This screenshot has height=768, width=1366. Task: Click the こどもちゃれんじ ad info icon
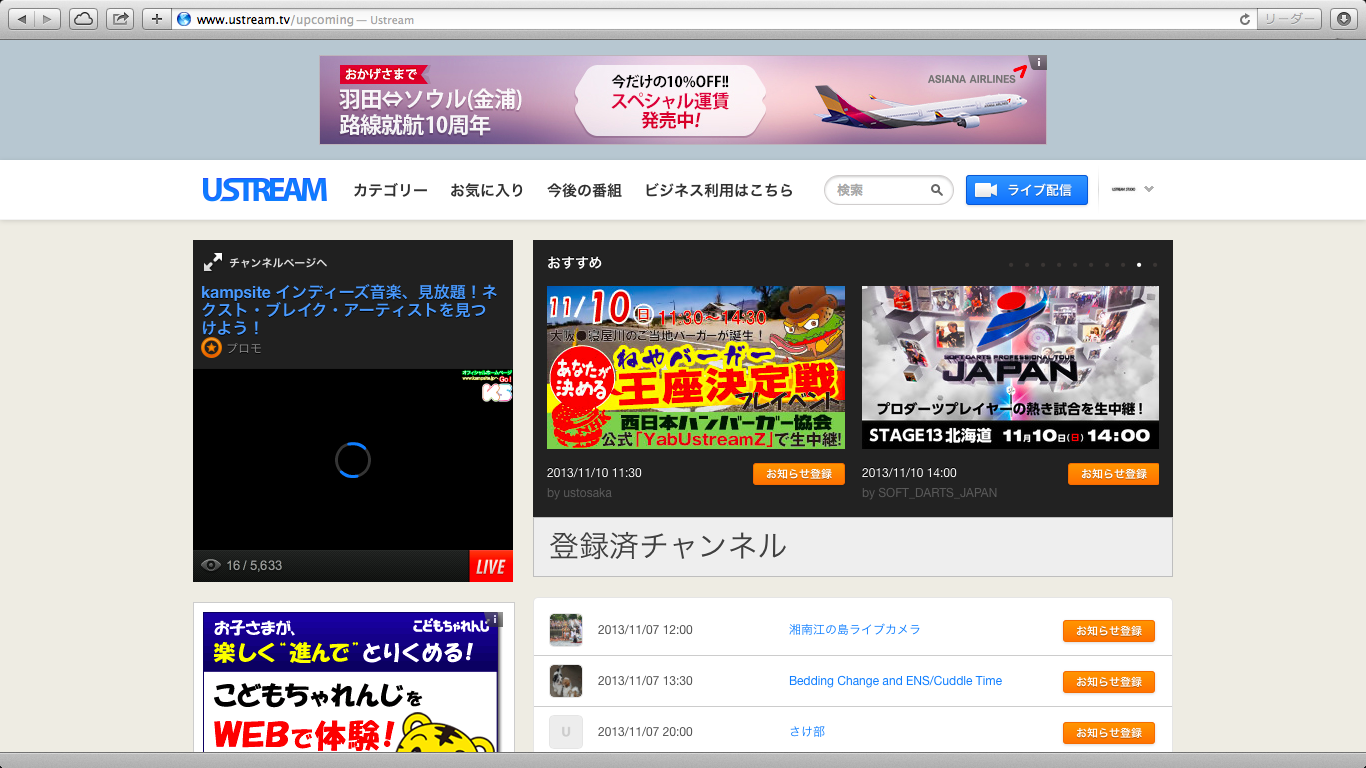tap(493, 619)
